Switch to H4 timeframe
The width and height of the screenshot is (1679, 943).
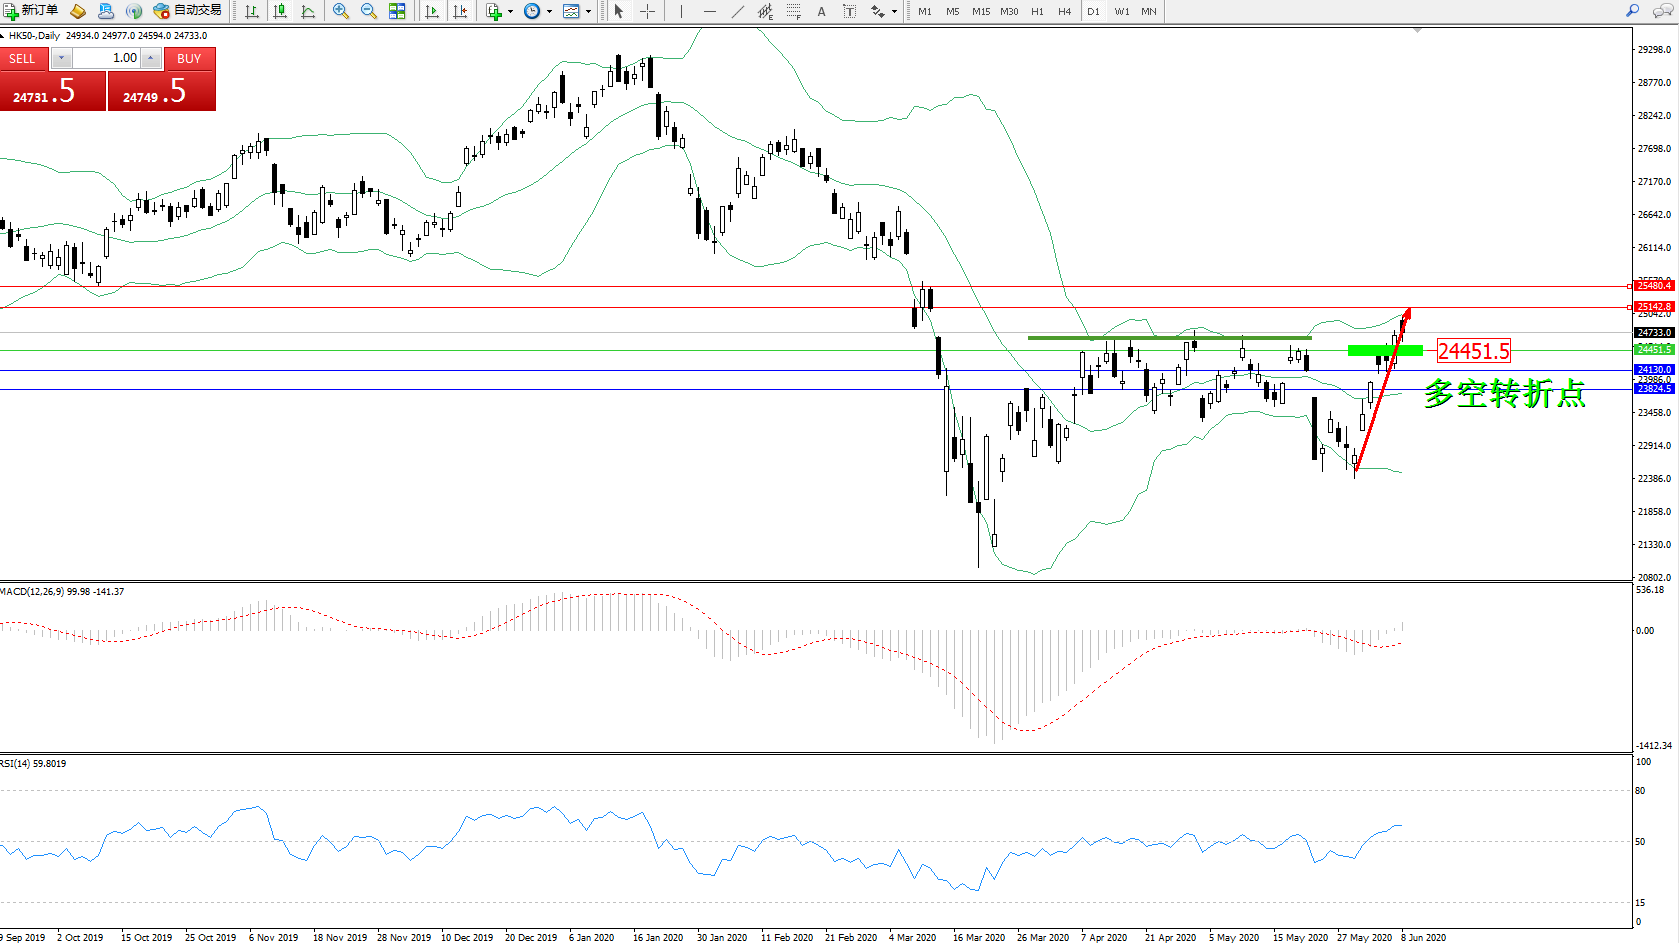pyautogui.click(x=1064, y=11)
